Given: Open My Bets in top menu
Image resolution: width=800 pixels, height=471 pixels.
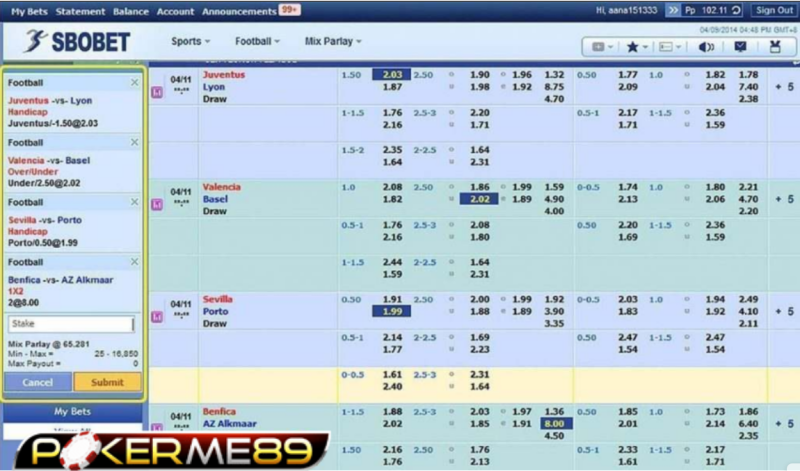Looking at the screenshot, I should click(29, 11).
